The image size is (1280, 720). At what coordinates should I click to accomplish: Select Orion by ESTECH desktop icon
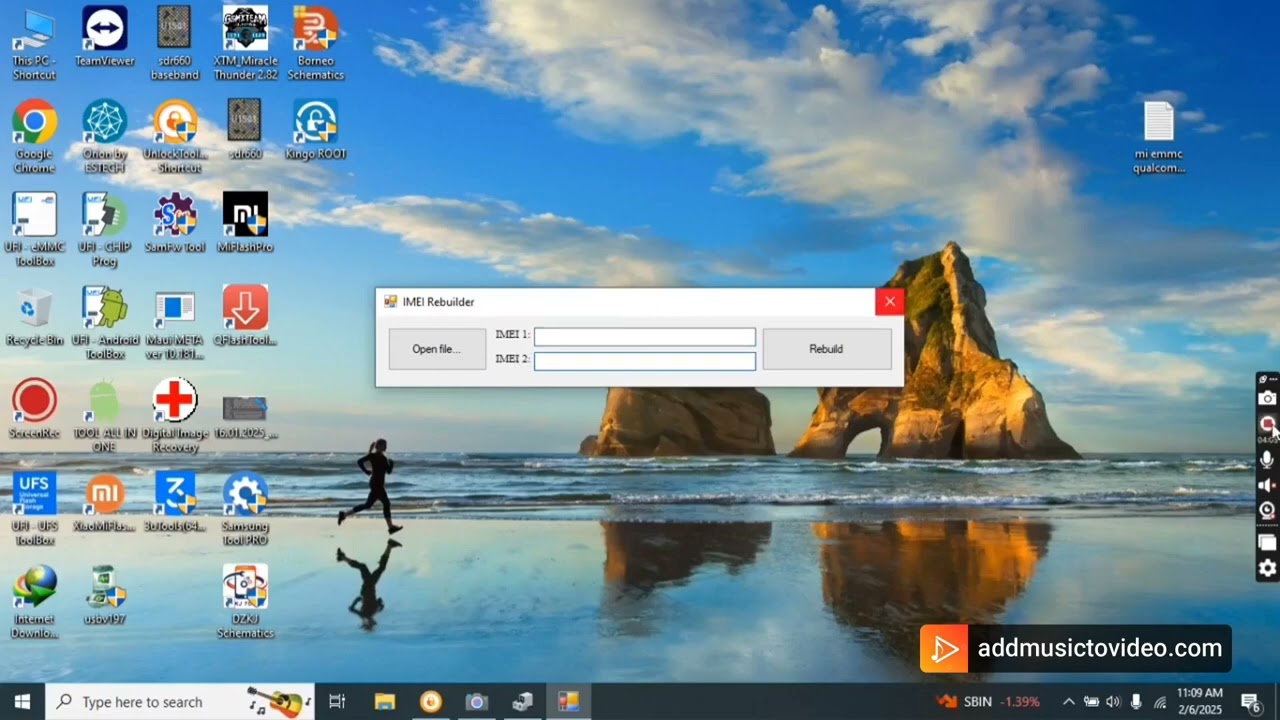[x=105, y=137]
